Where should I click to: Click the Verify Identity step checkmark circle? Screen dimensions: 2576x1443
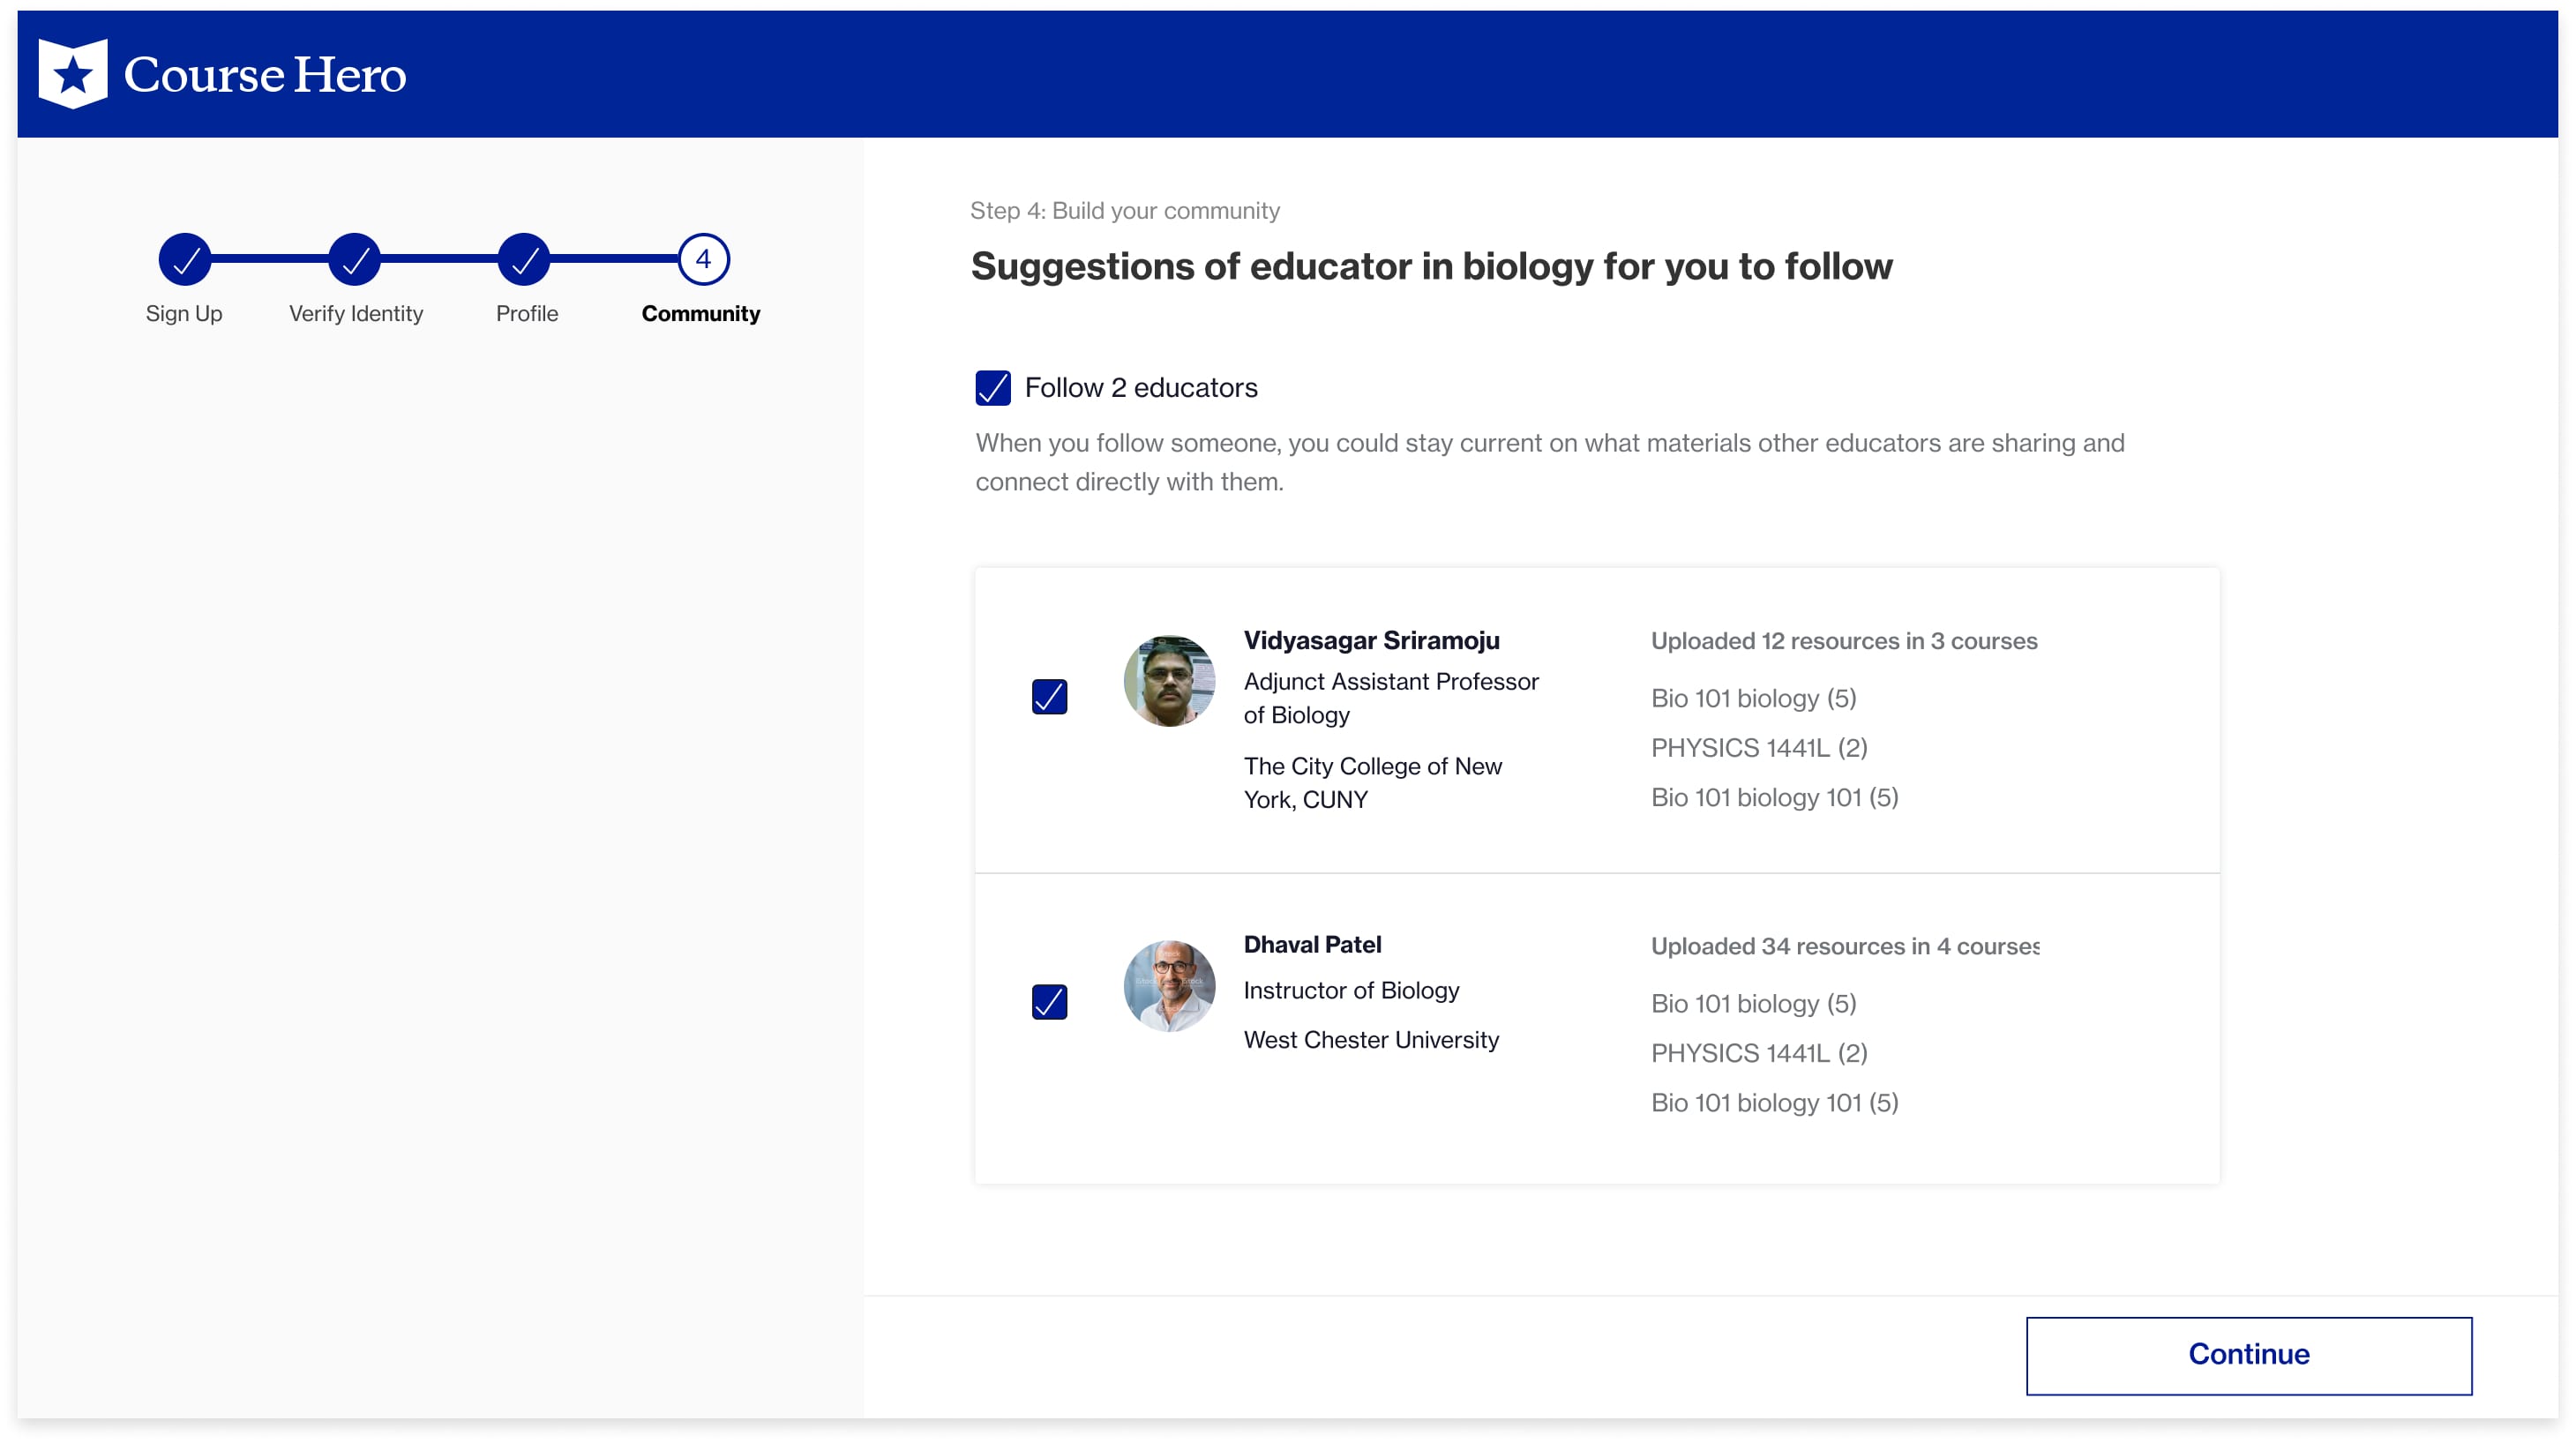click(355, 260)
